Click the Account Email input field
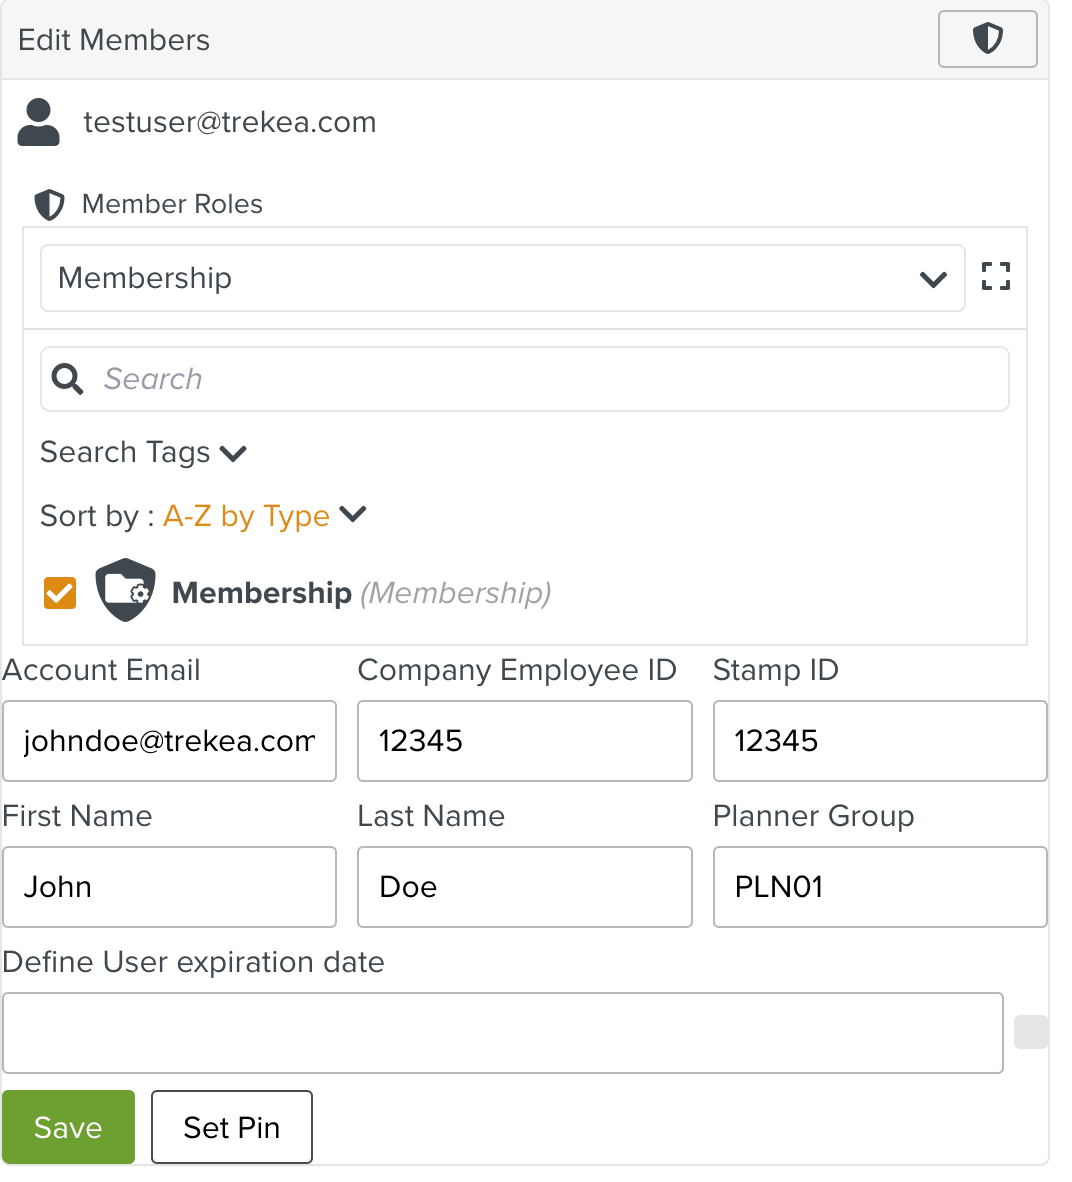This screenshot has height=1182, width=1072. point(169,741)
